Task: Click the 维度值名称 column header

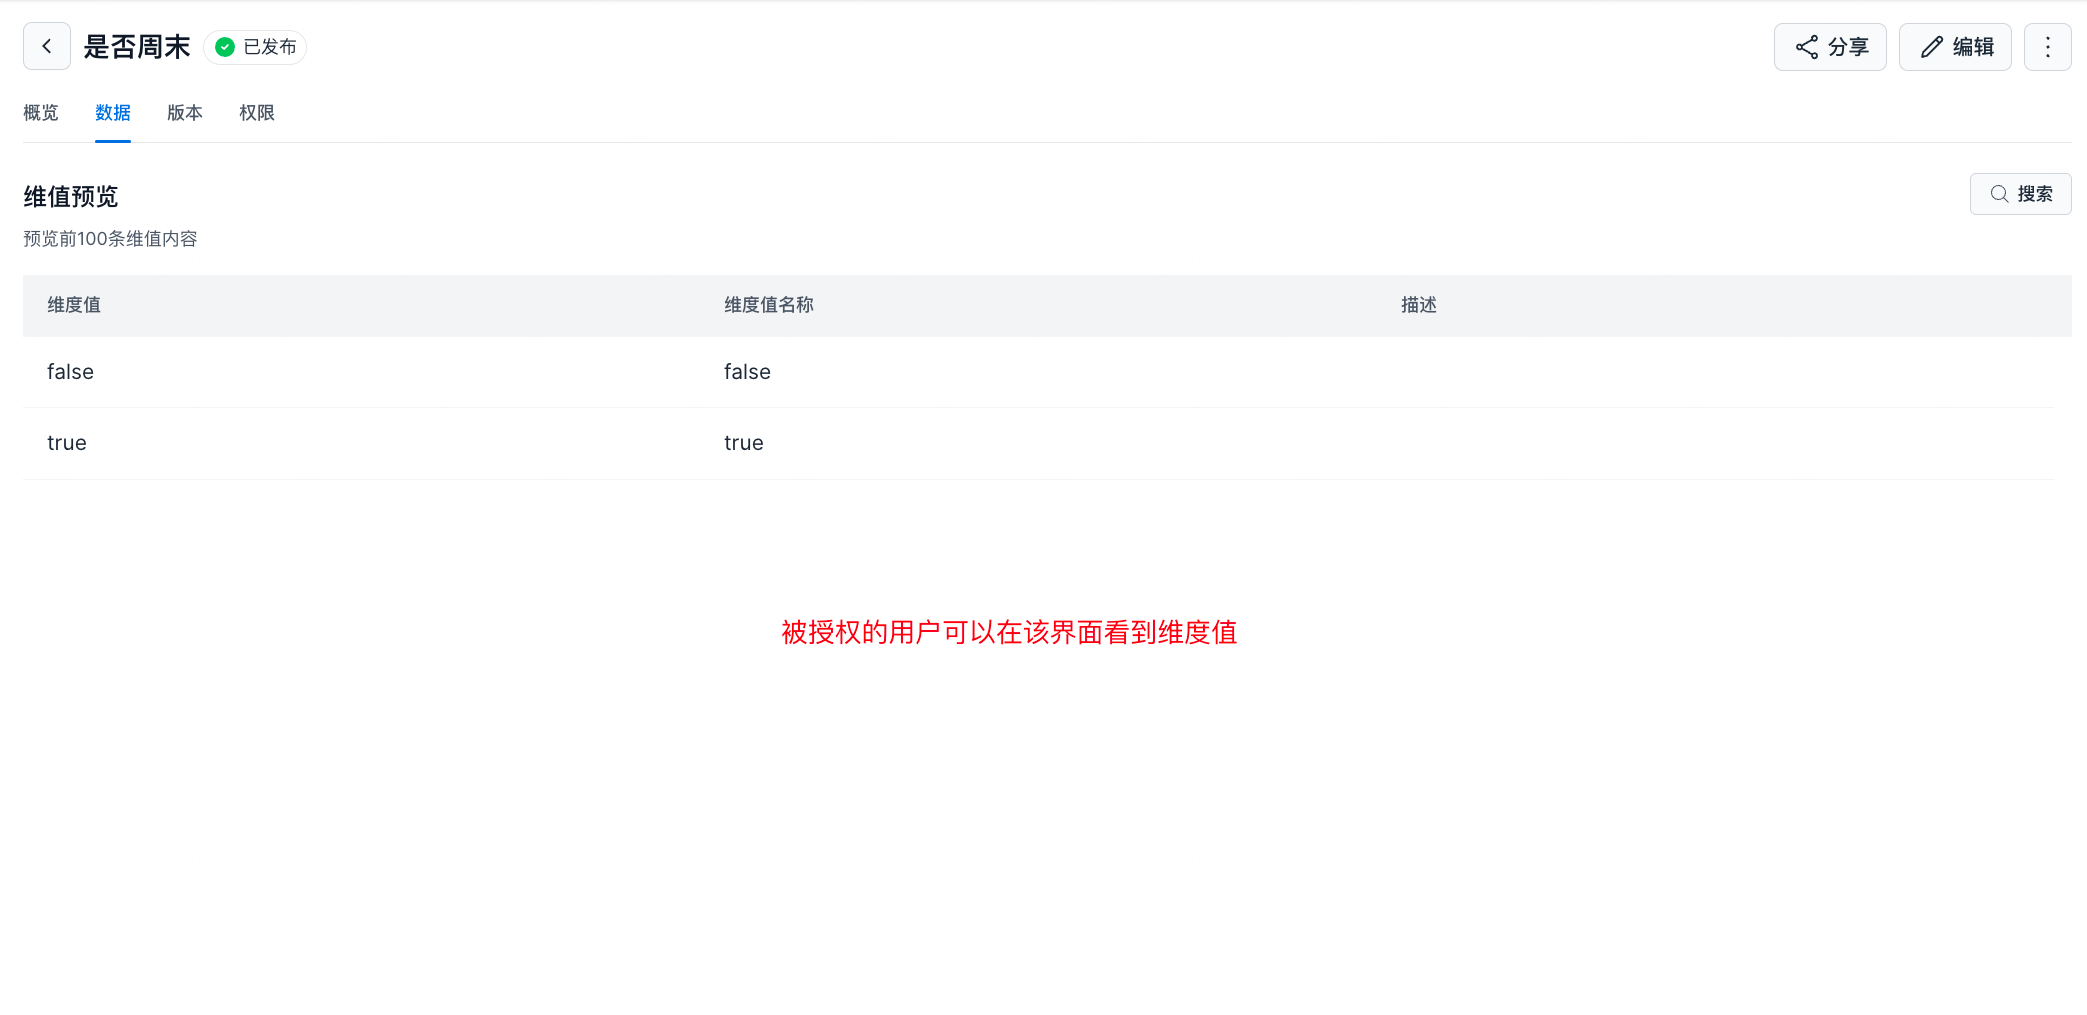Action: click(x=768, y=305)
